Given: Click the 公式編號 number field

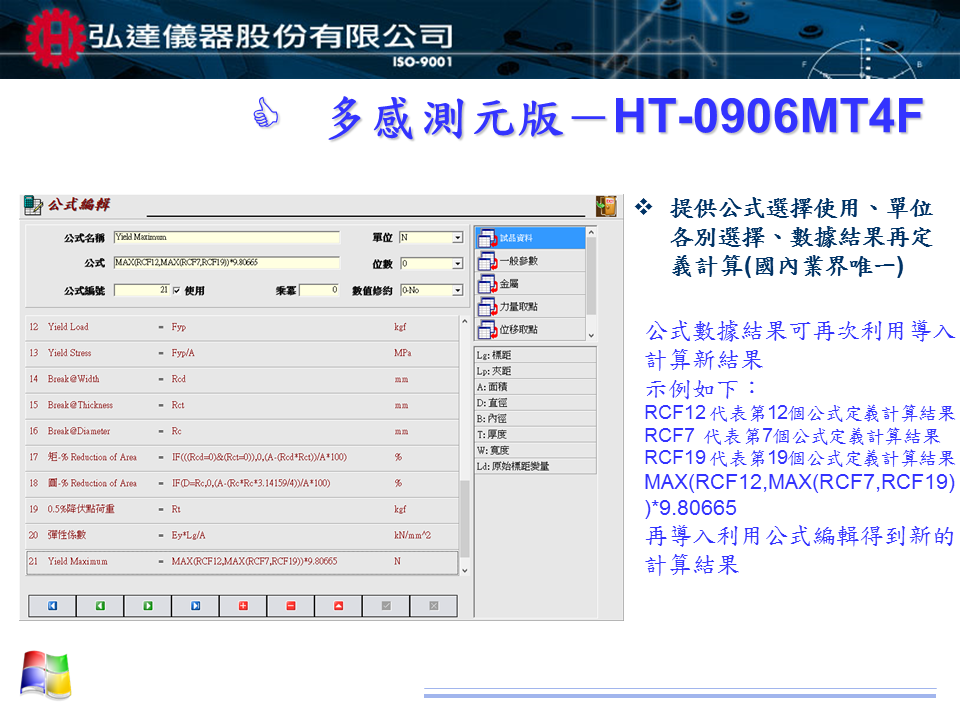Looking at the screenshot, I should [x=141, y=290].
